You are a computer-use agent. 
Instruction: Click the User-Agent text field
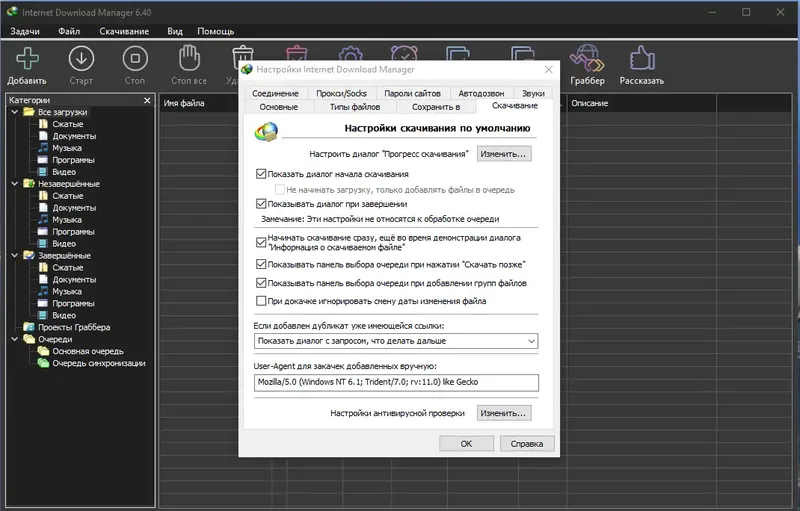coord(396,382)
